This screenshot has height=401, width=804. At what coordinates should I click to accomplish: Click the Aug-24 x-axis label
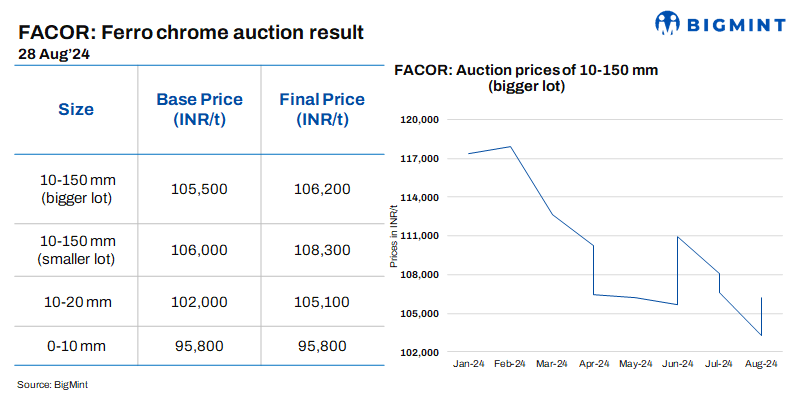pos(761,363)
